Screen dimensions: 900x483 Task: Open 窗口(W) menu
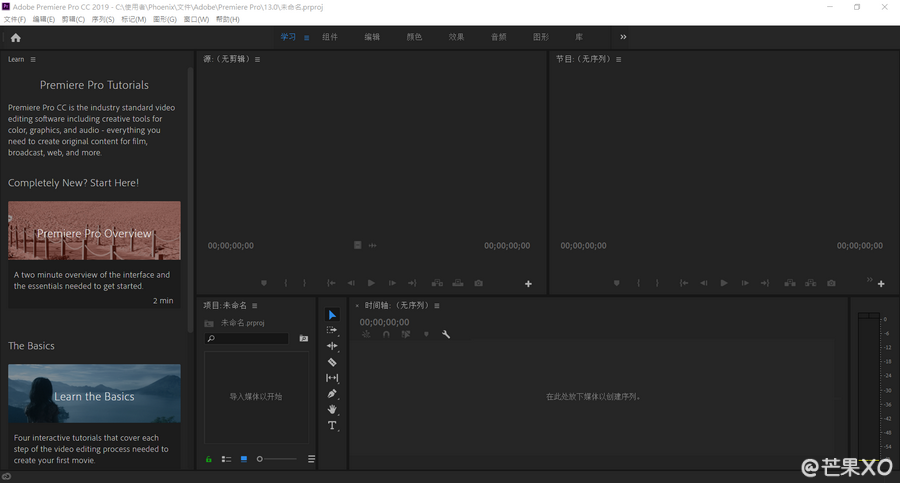(196, 19)
